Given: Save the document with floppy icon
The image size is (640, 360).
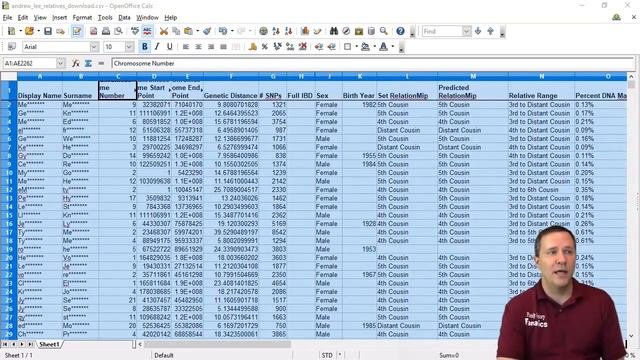Looking at the screenshot, I should tap(48, 31).
